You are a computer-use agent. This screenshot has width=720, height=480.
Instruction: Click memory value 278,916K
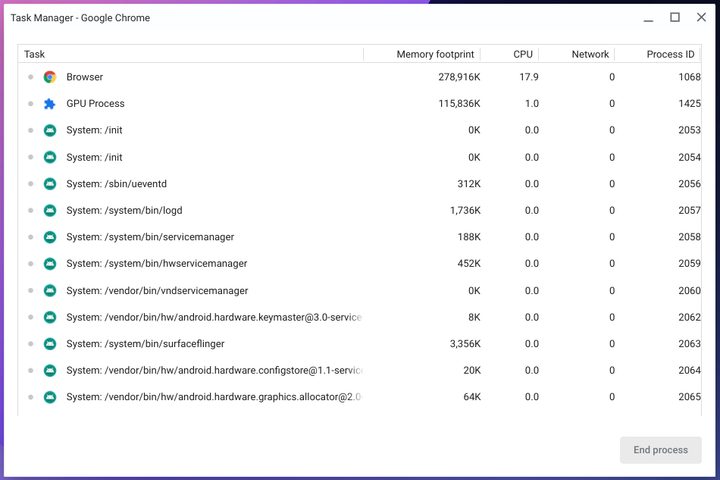(x=459, y=77)
